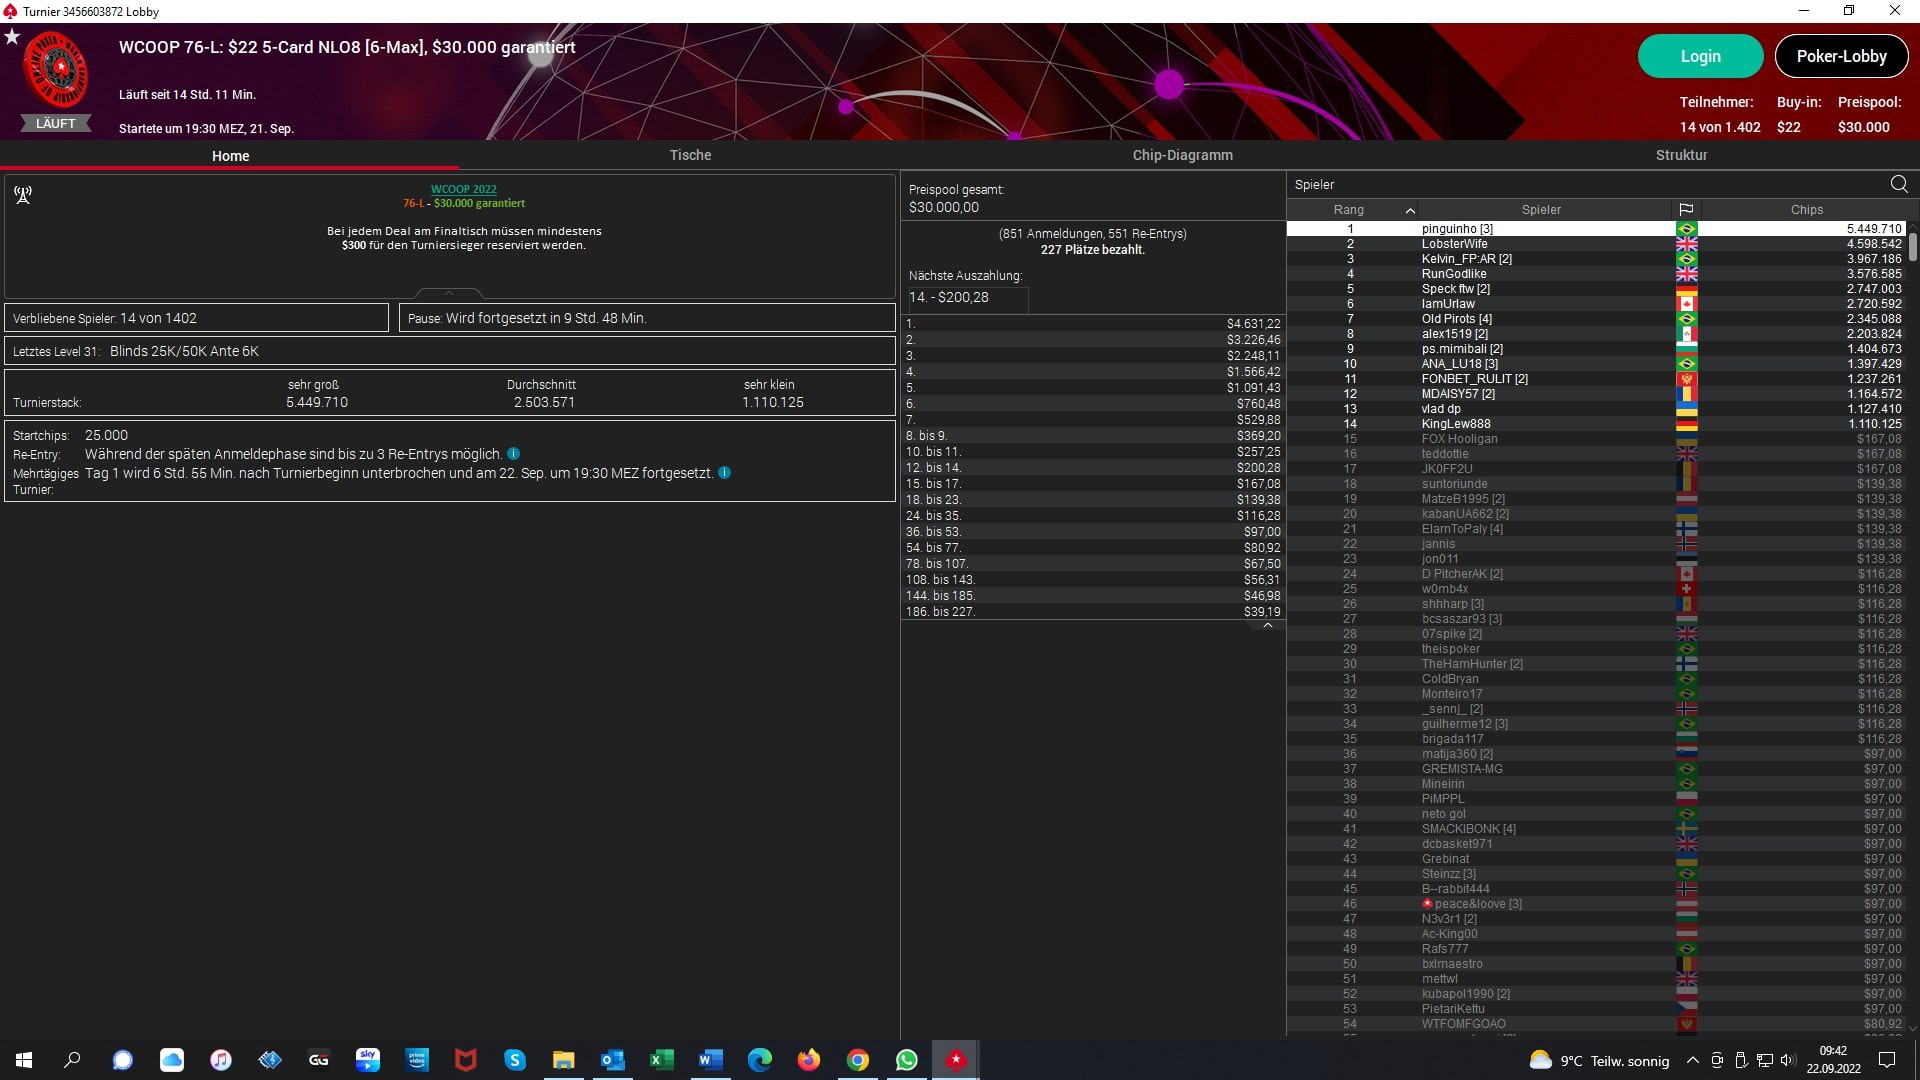Click the PokerStars tournament chip logo

tap(56, 70)
